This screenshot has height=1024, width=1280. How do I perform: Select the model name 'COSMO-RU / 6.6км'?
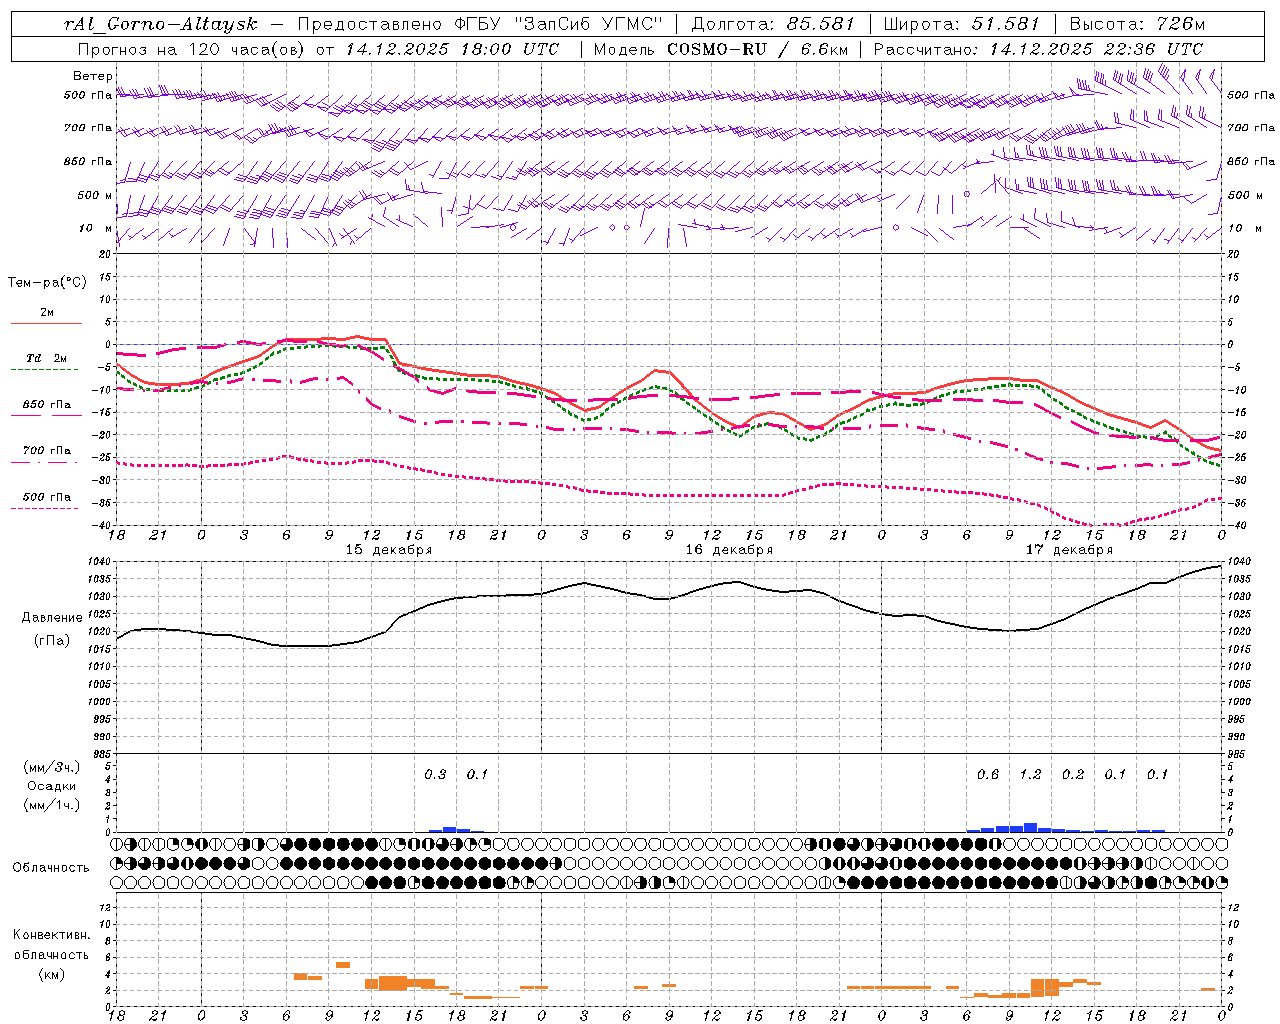point(757,49)
